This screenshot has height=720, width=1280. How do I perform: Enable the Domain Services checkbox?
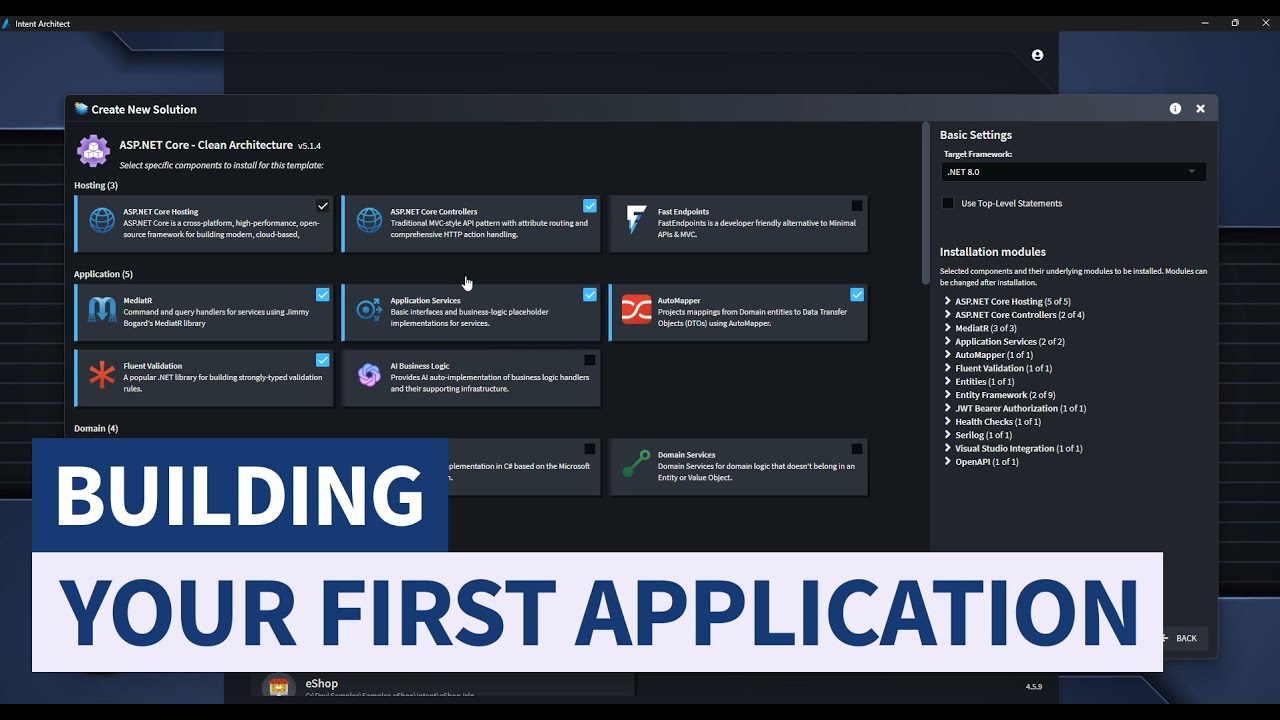[857, 449]
